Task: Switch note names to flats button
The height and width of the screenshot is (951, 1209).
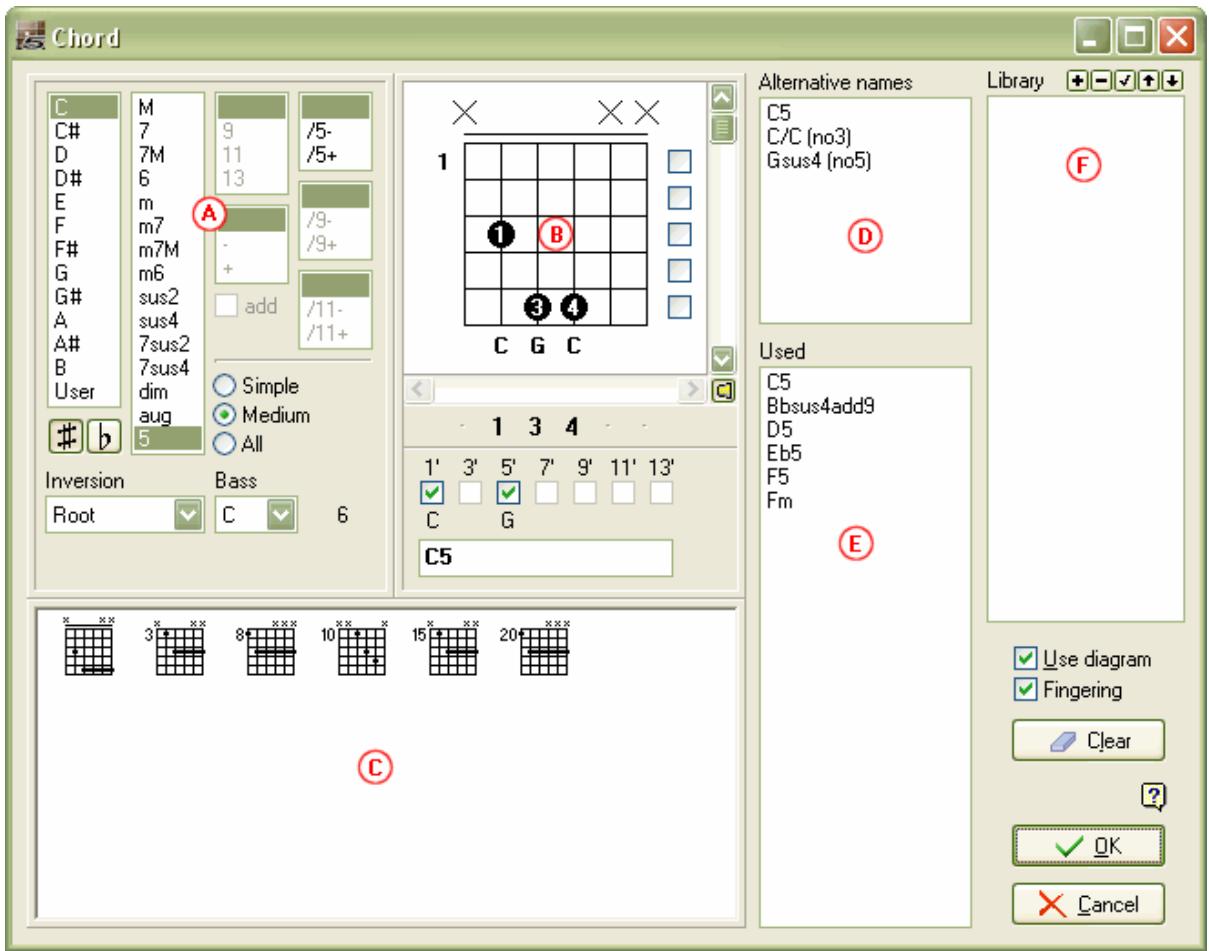Action: coord(102,438)
